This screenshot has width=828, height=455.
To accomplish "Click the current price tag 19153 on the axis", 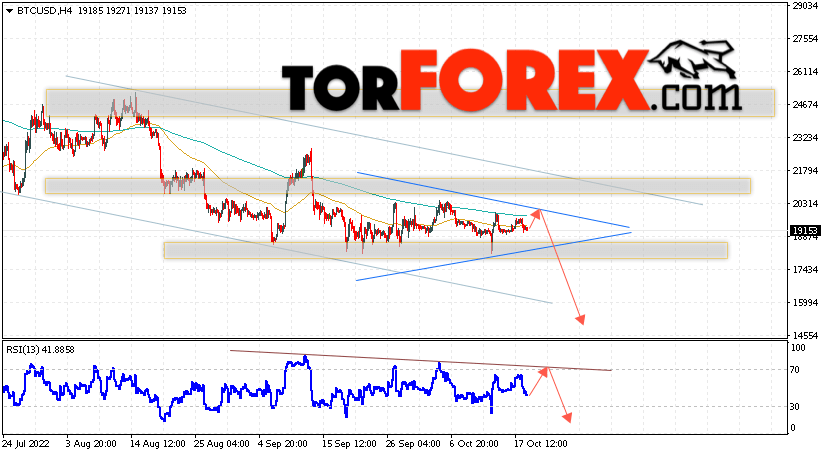I will click(804, 231).
